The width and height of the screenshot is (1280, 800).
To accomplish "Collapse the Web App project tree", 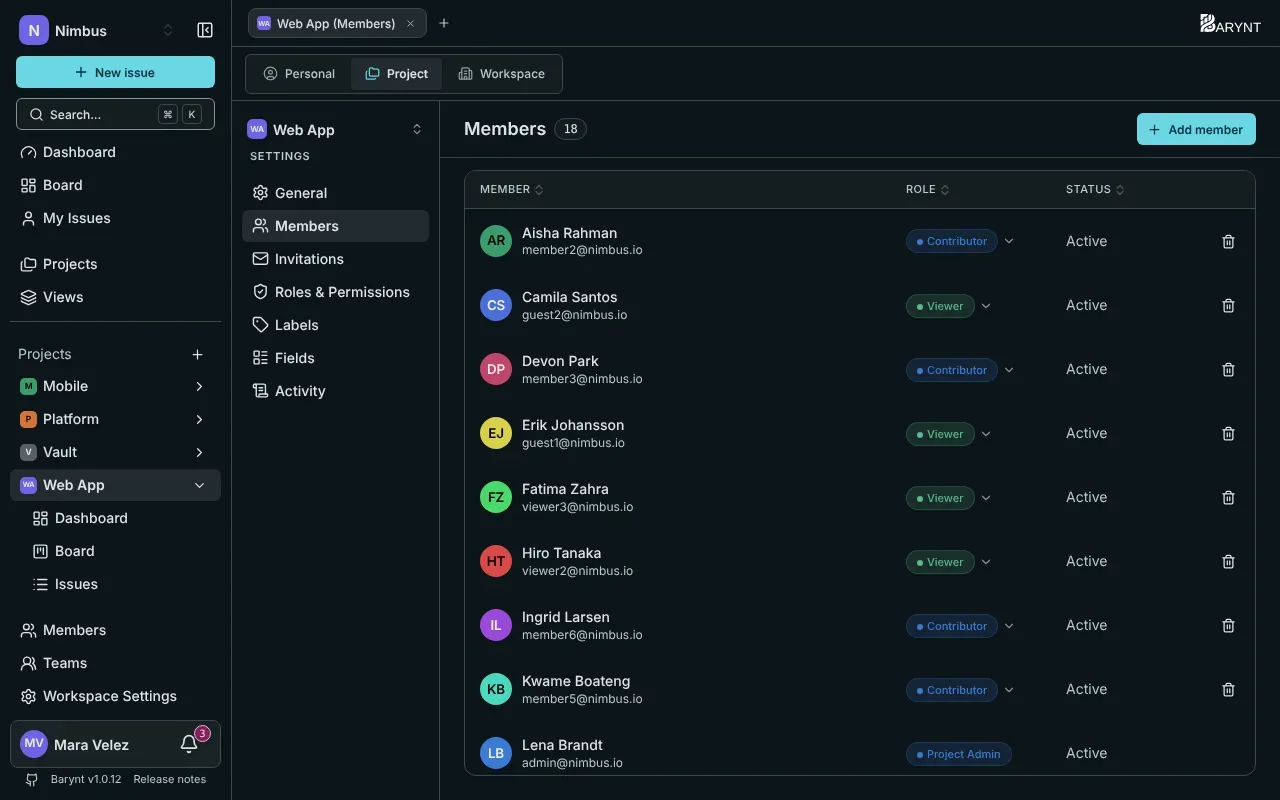I will click(x=199, y=485).
